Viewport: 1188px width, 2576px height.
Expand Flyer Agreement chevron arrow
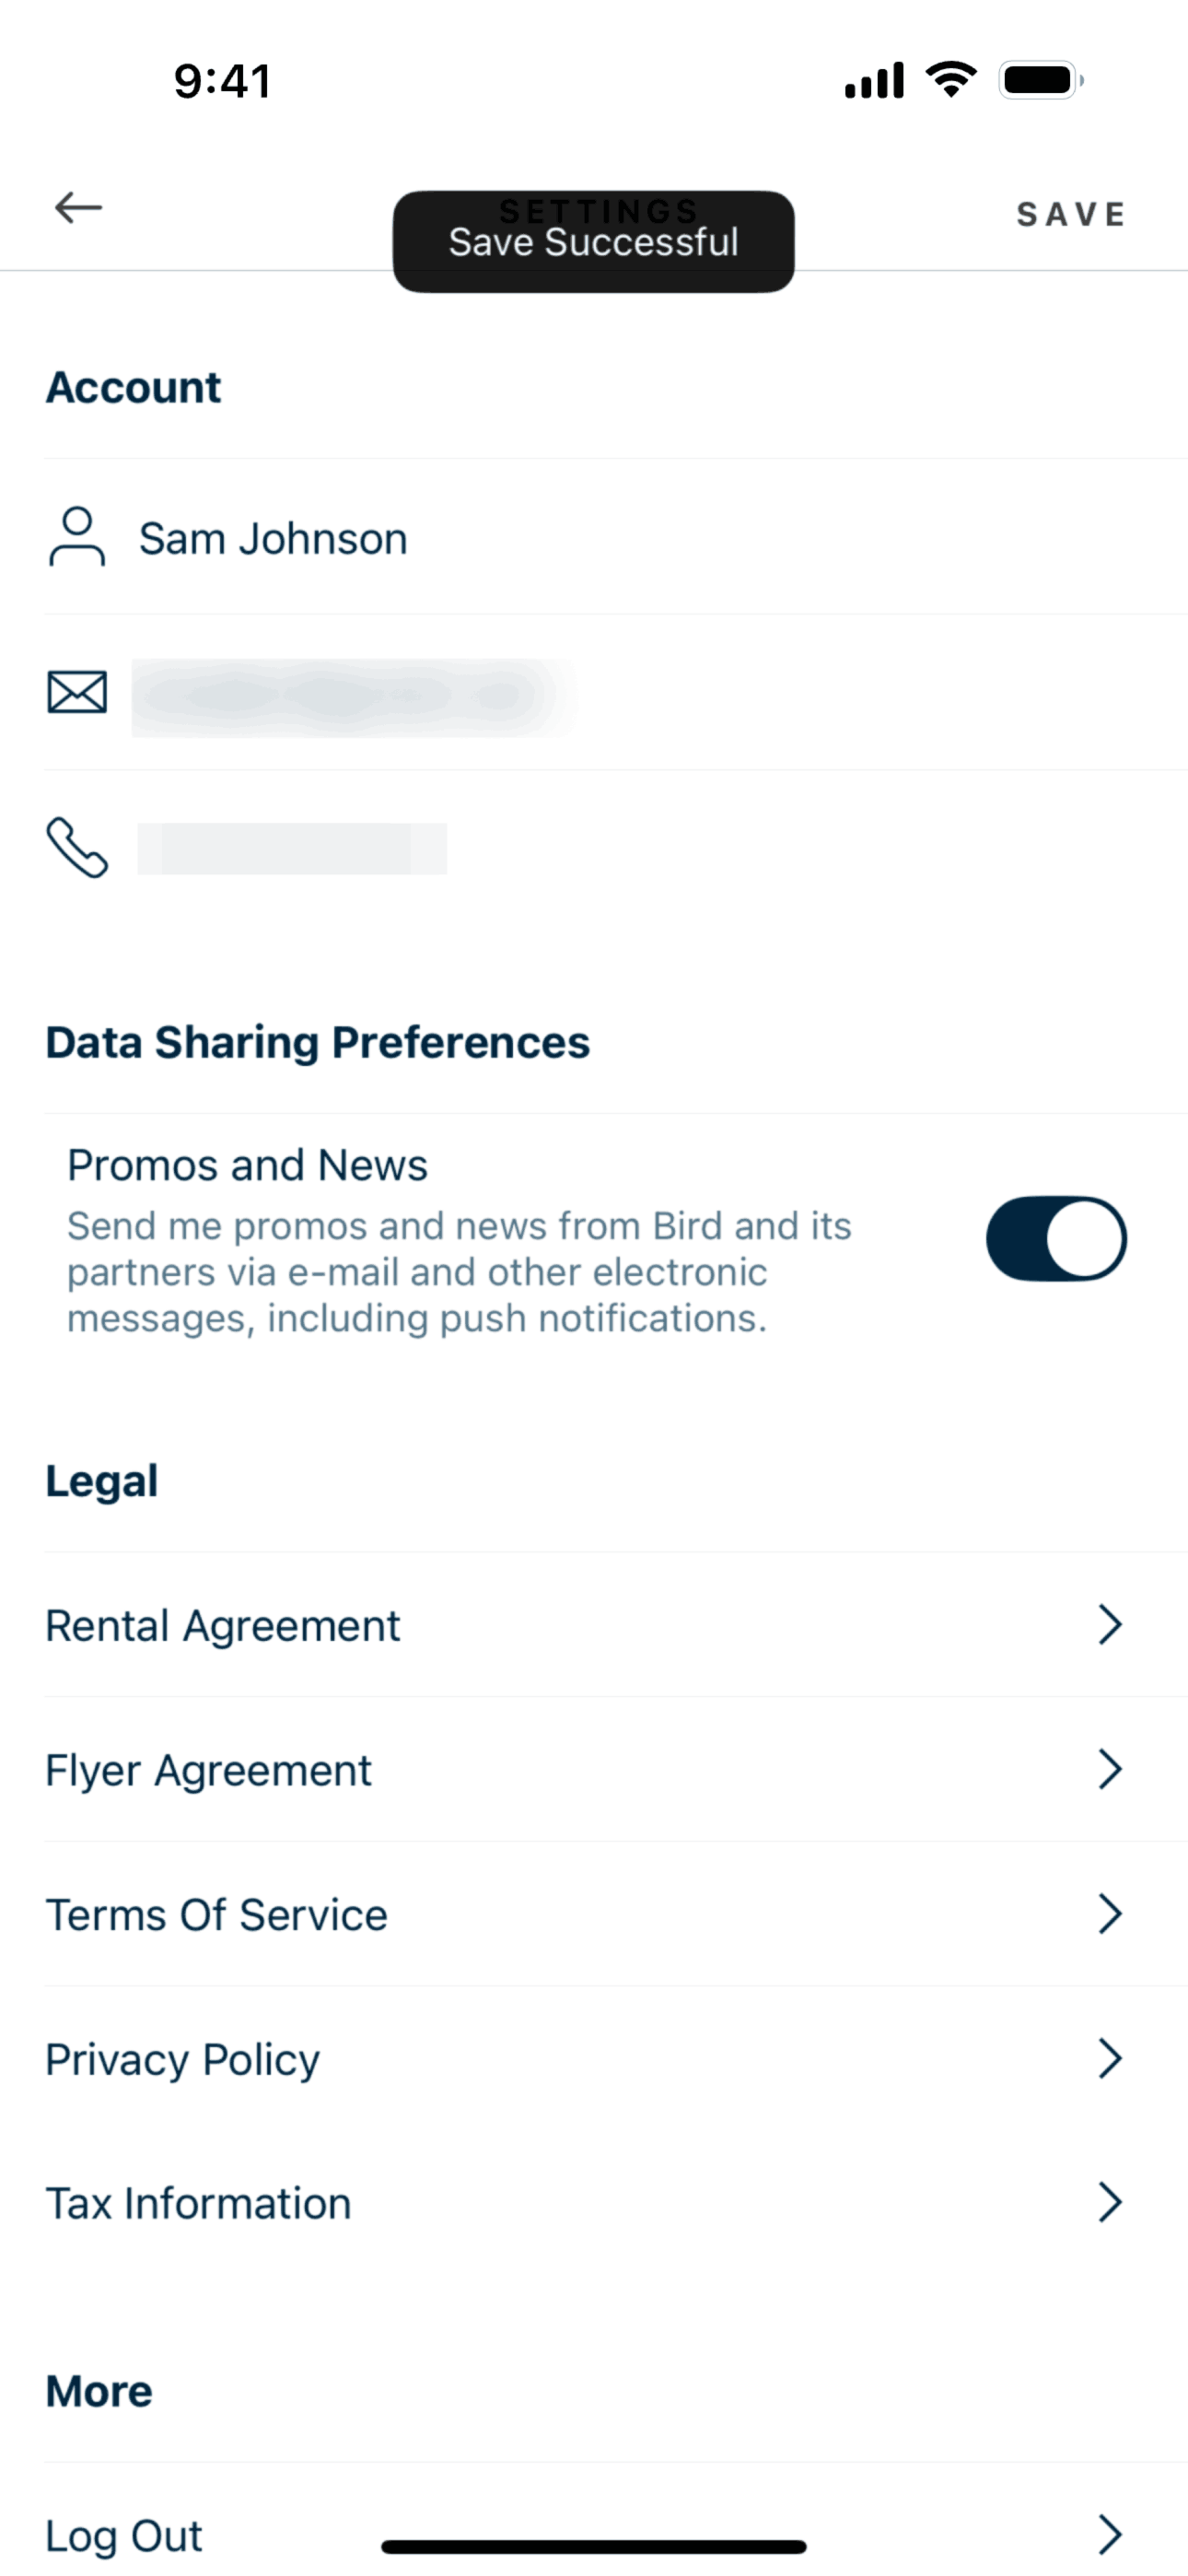pyautogui.click(x=1110, y=1770)
